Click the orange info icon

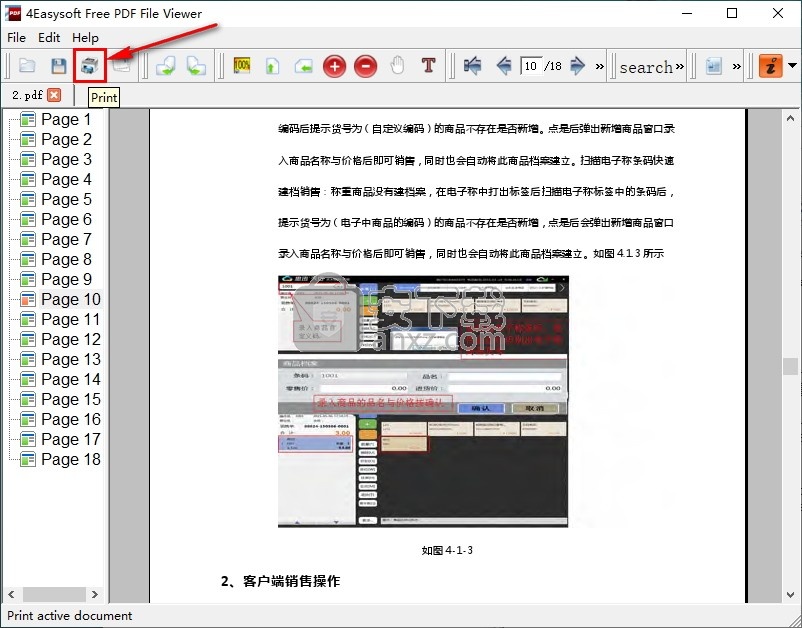tap(771, 65)
